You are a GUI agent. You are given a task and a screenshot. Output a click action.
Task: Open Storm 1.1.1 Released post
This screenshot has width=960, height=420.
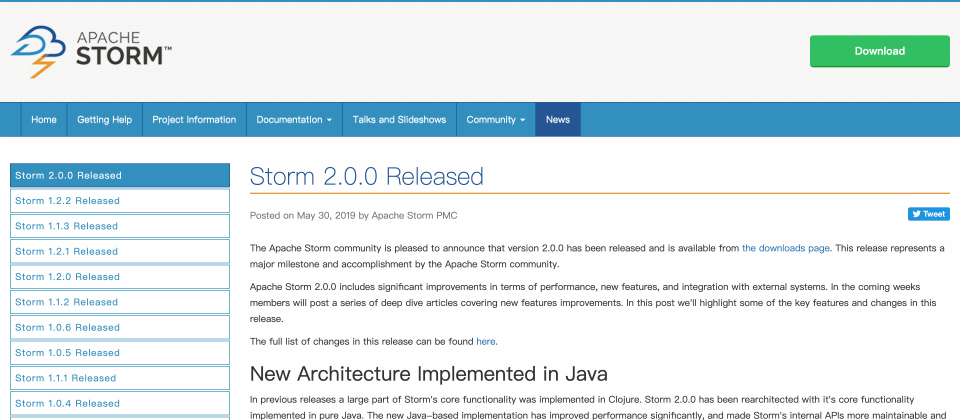pos(120,378)
